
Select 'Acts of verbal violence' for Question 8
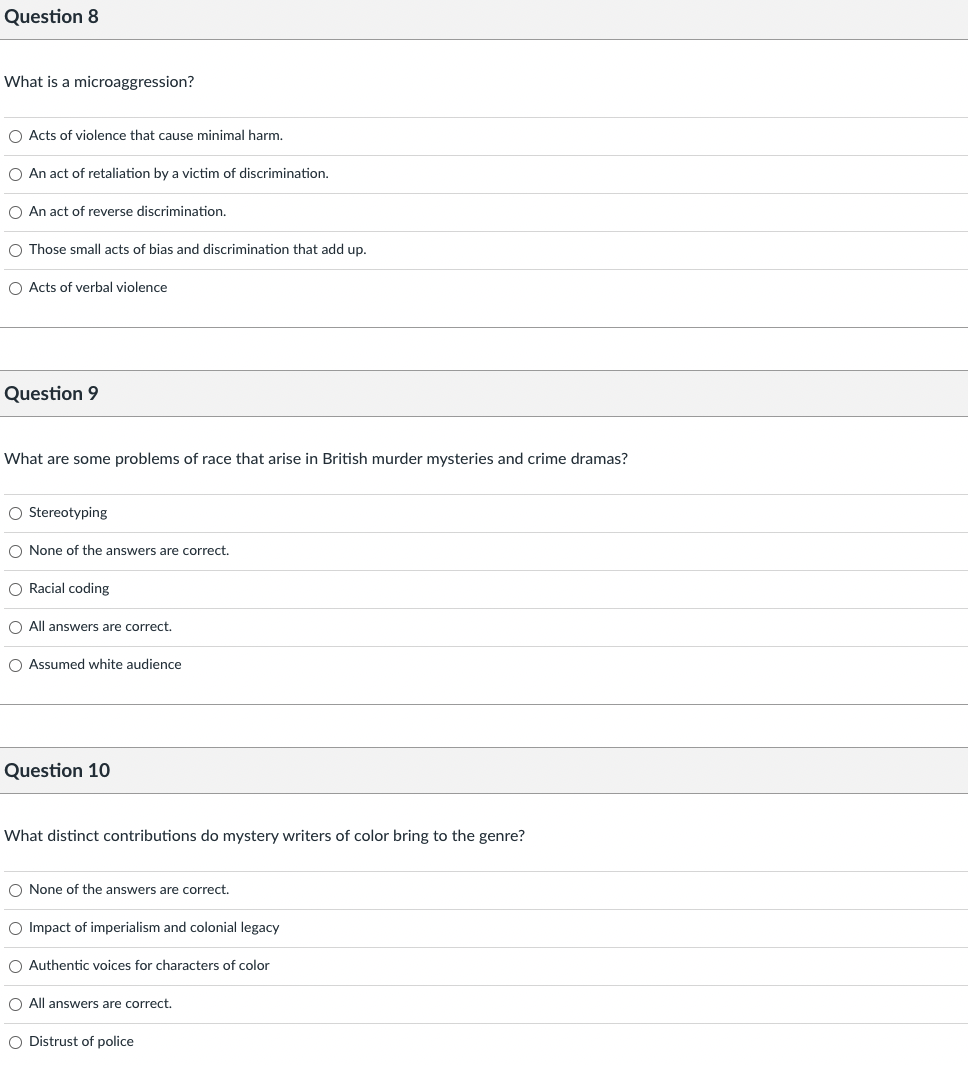15,288
